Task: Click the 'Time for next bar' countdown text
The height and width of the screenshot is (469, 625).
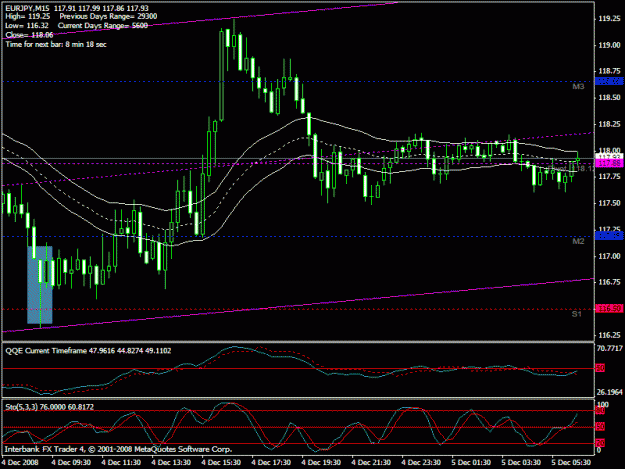Action: coord(56,44)
